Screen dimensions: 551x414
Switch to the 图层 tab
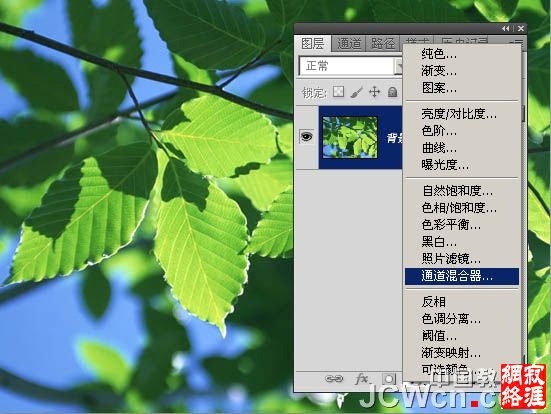tap(312, 44)
